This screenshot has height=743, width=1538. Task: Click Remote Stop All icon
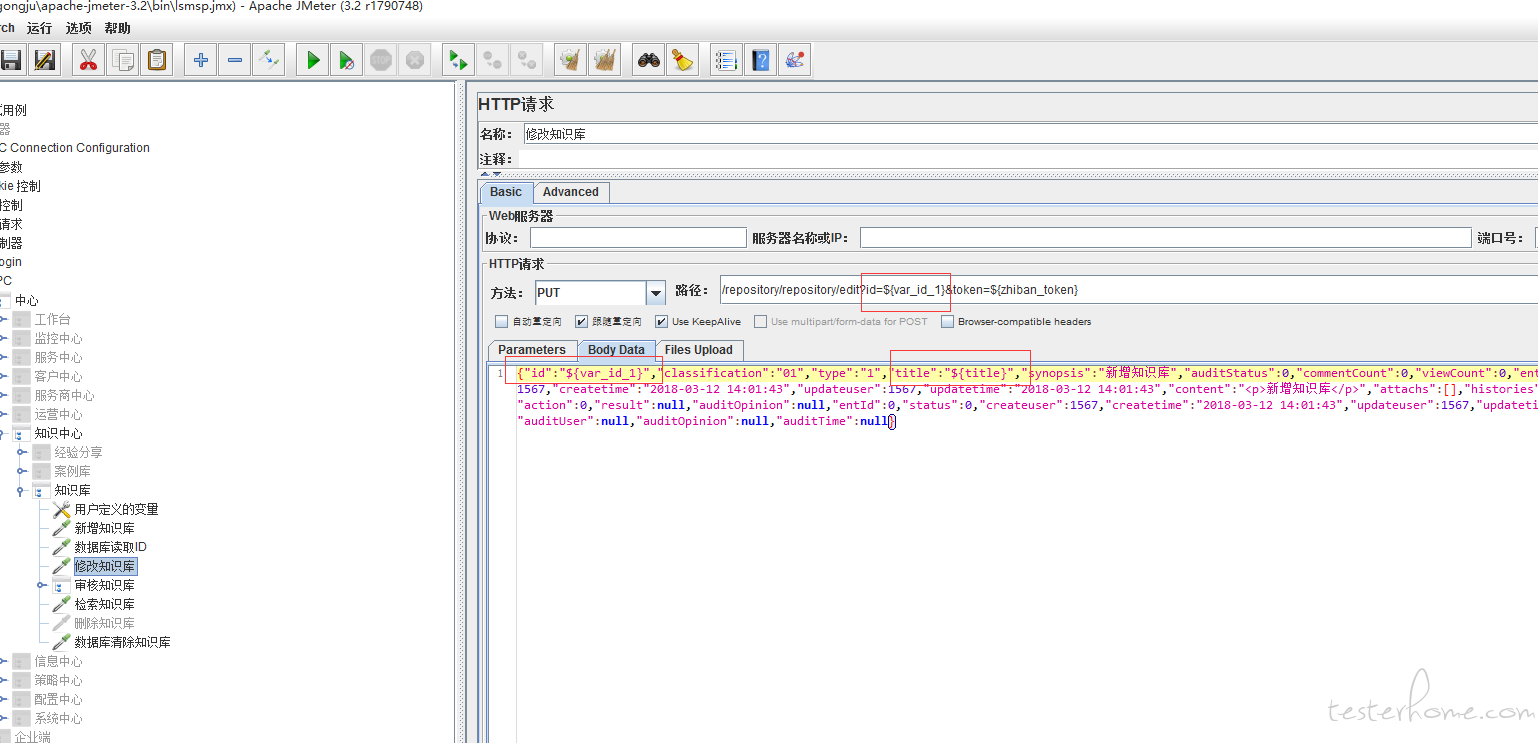click(493, 60)
